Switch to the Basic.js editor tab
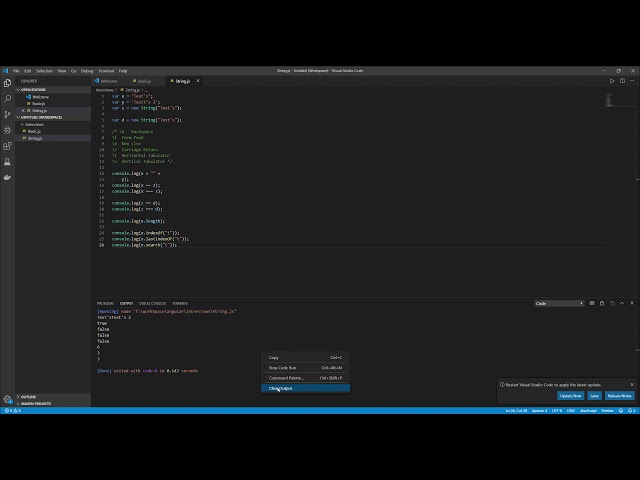Screen dimensions: 640x480 click(x=144, y=81)
